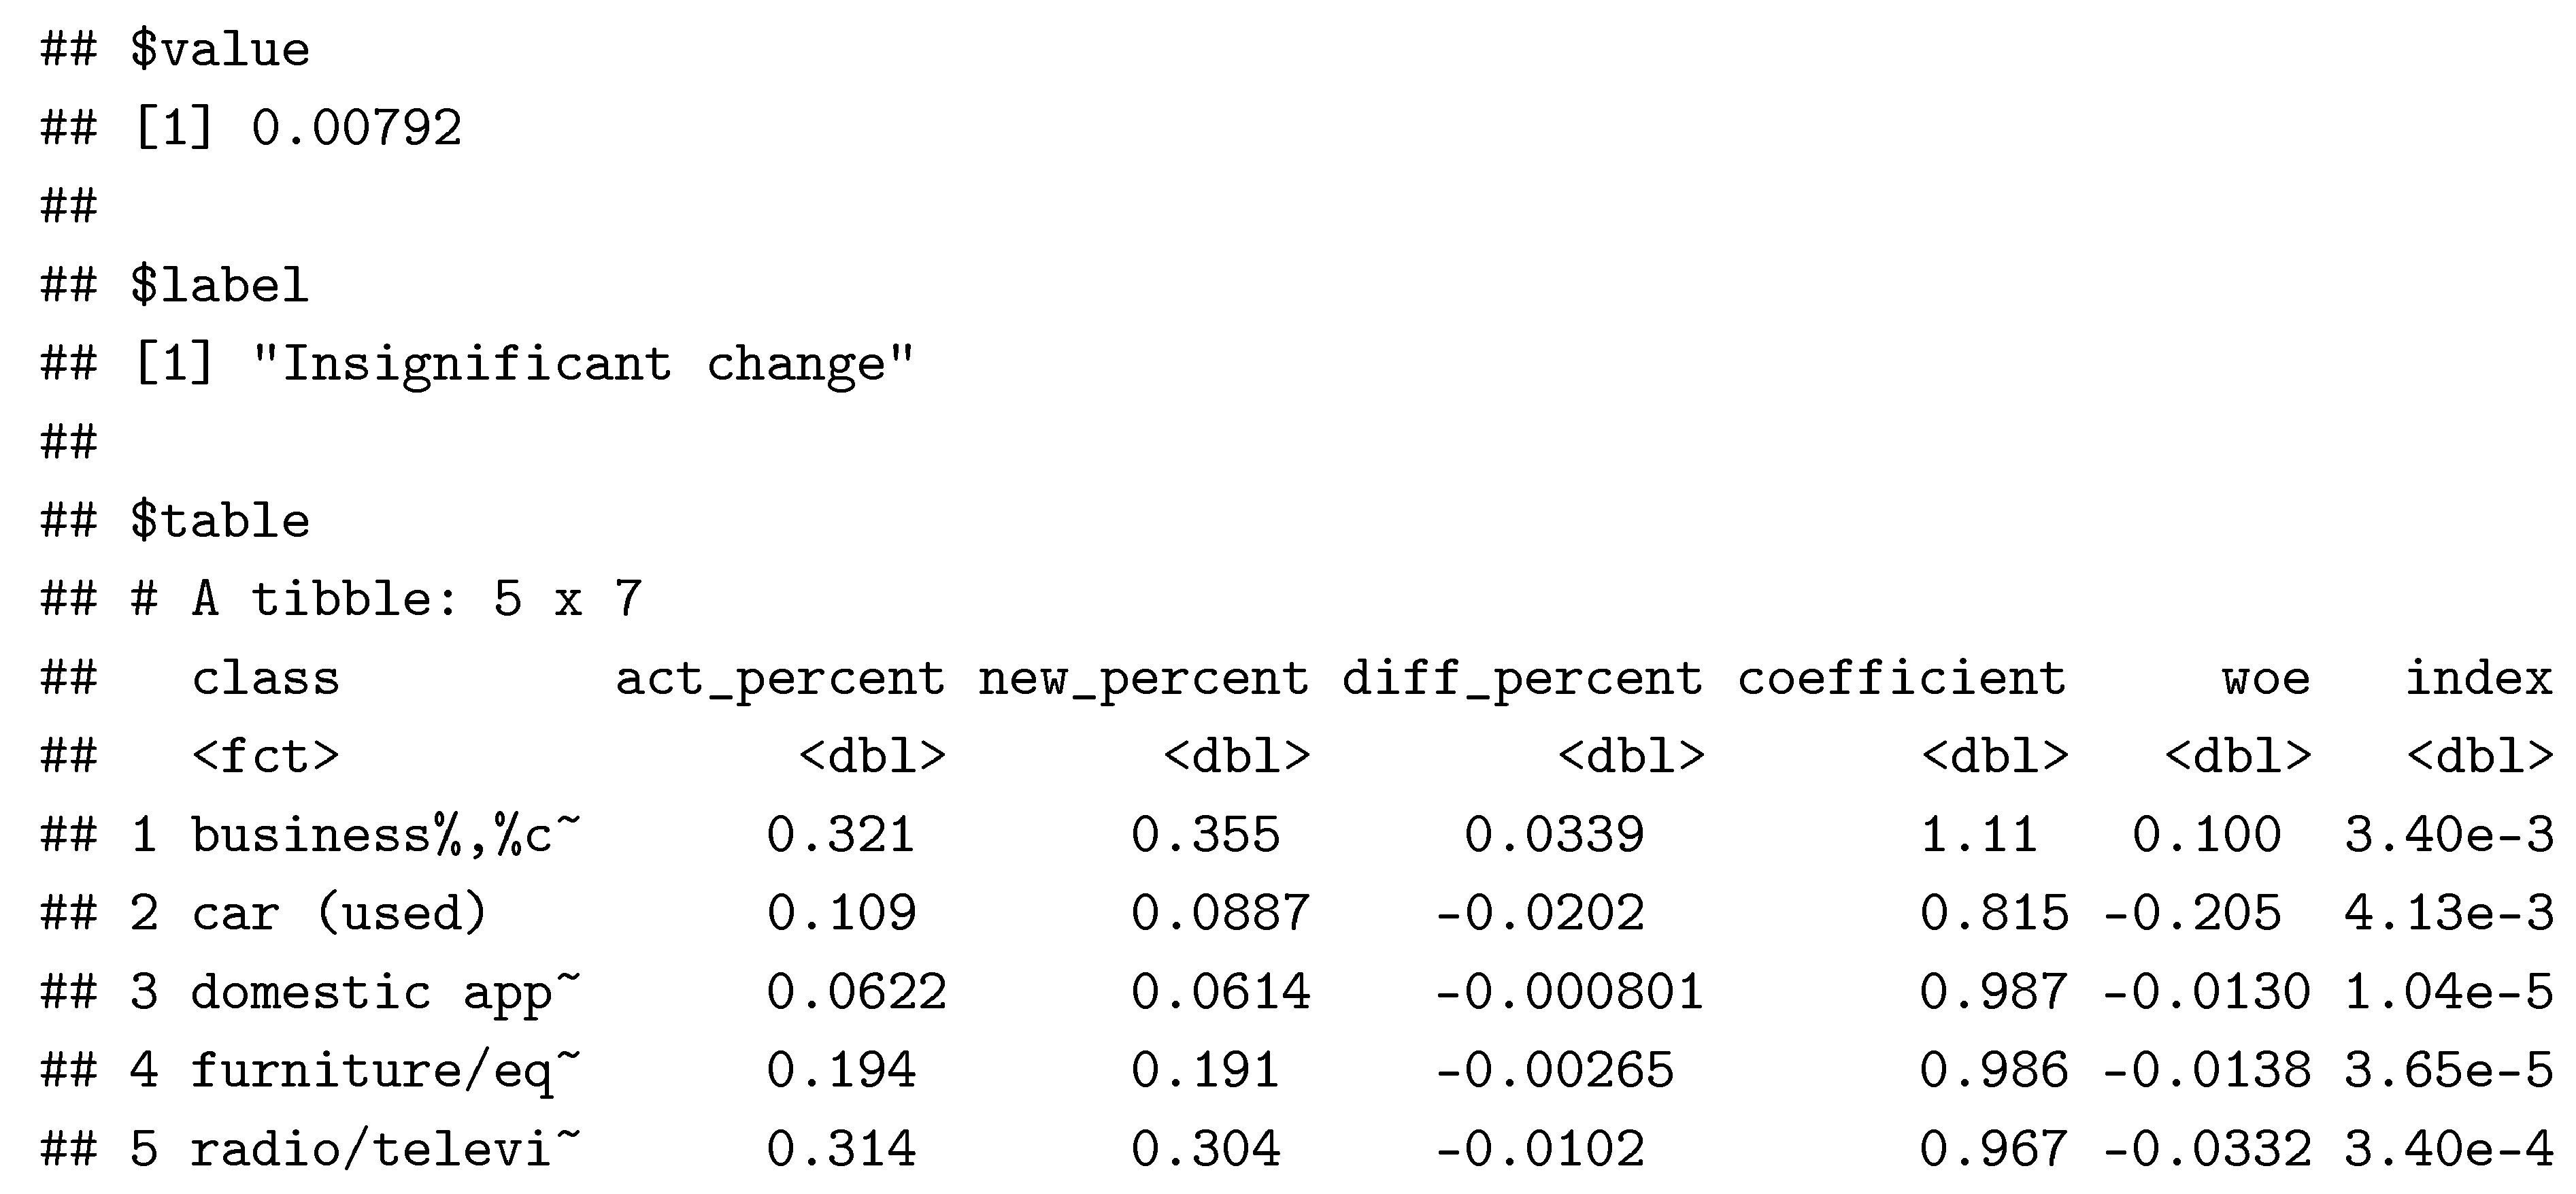2576x1194 pixels.
Task: Click the truncated business class entry in row 1
Action: tap(385, 835)
